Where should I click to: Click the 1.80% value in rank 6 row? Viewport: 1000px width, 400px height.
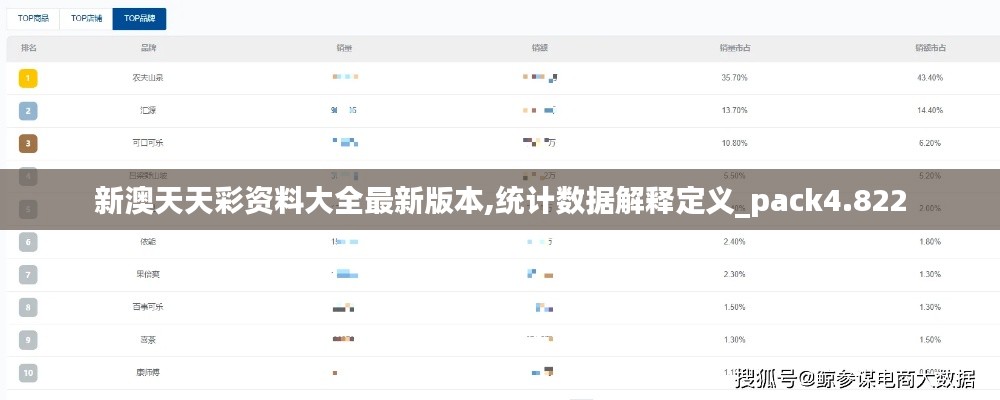point(930,242)
